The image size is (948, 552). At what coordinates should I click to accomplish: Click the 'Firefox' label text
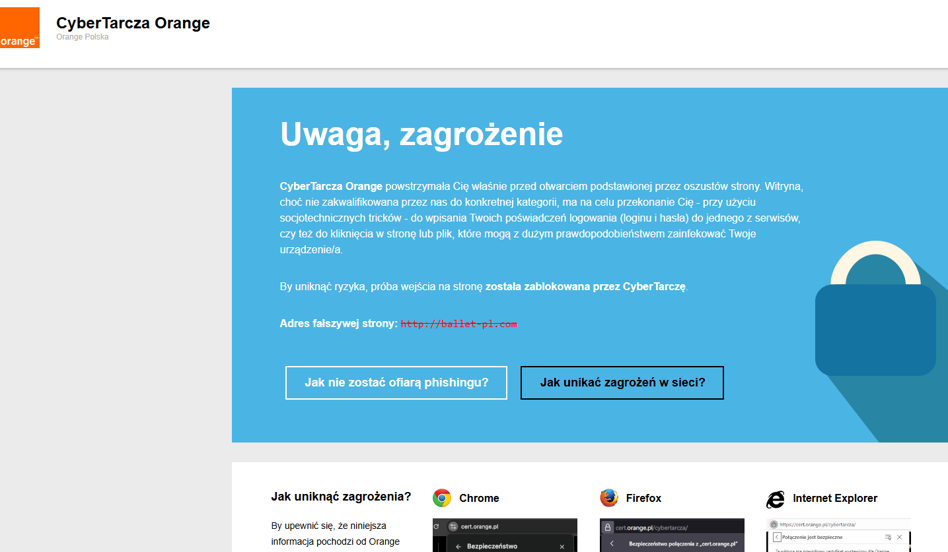[x=643, y=498]
